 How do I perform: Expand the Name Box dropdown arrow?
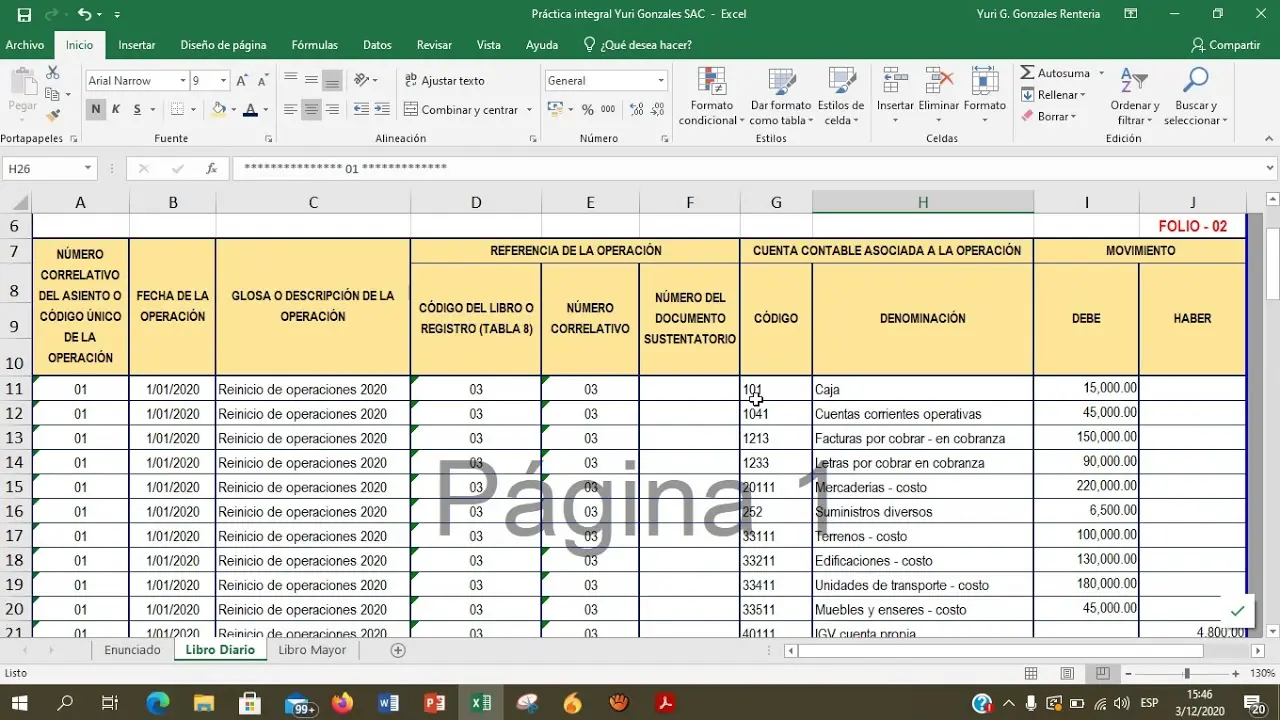click(88, 169)
